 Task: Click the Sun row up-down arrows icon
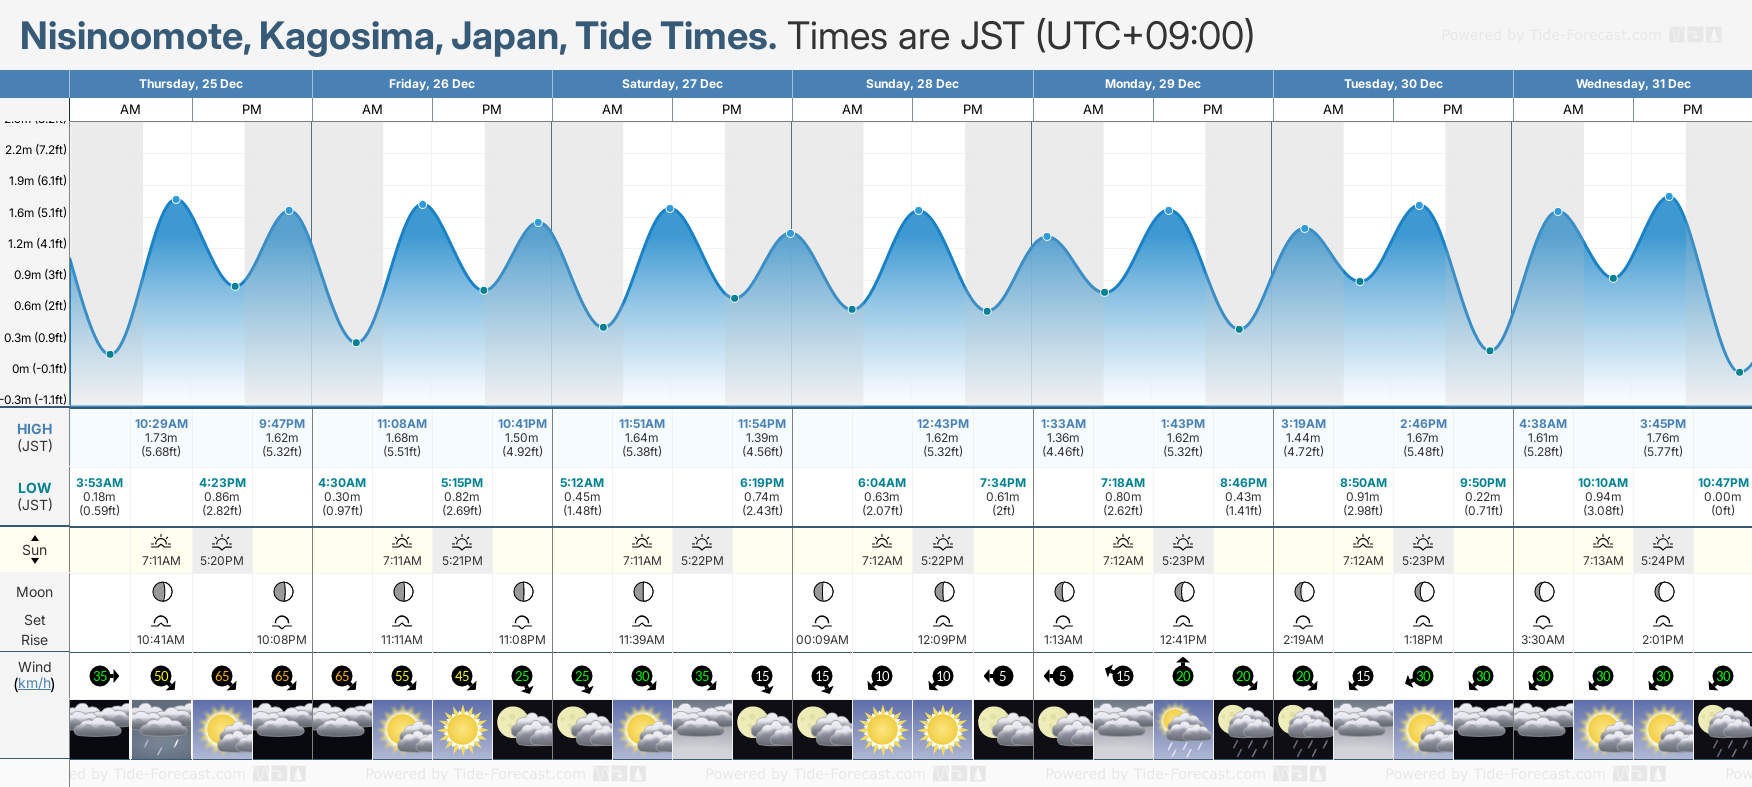(x=35, y=550)
